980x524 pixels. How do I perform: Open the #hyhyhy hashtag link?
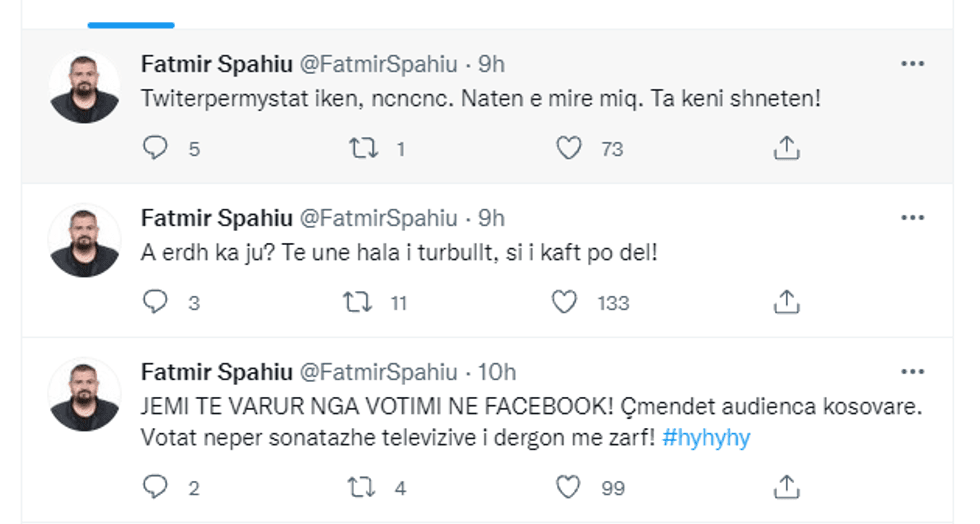(706, 440)
